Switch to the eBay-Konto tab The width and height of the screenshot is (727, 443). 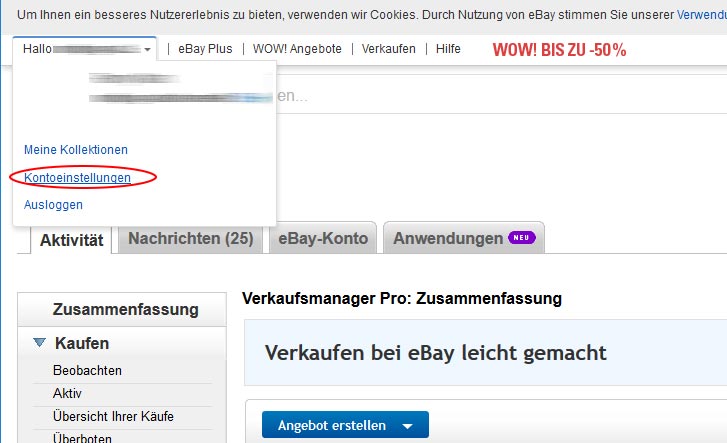pos(323,238)
